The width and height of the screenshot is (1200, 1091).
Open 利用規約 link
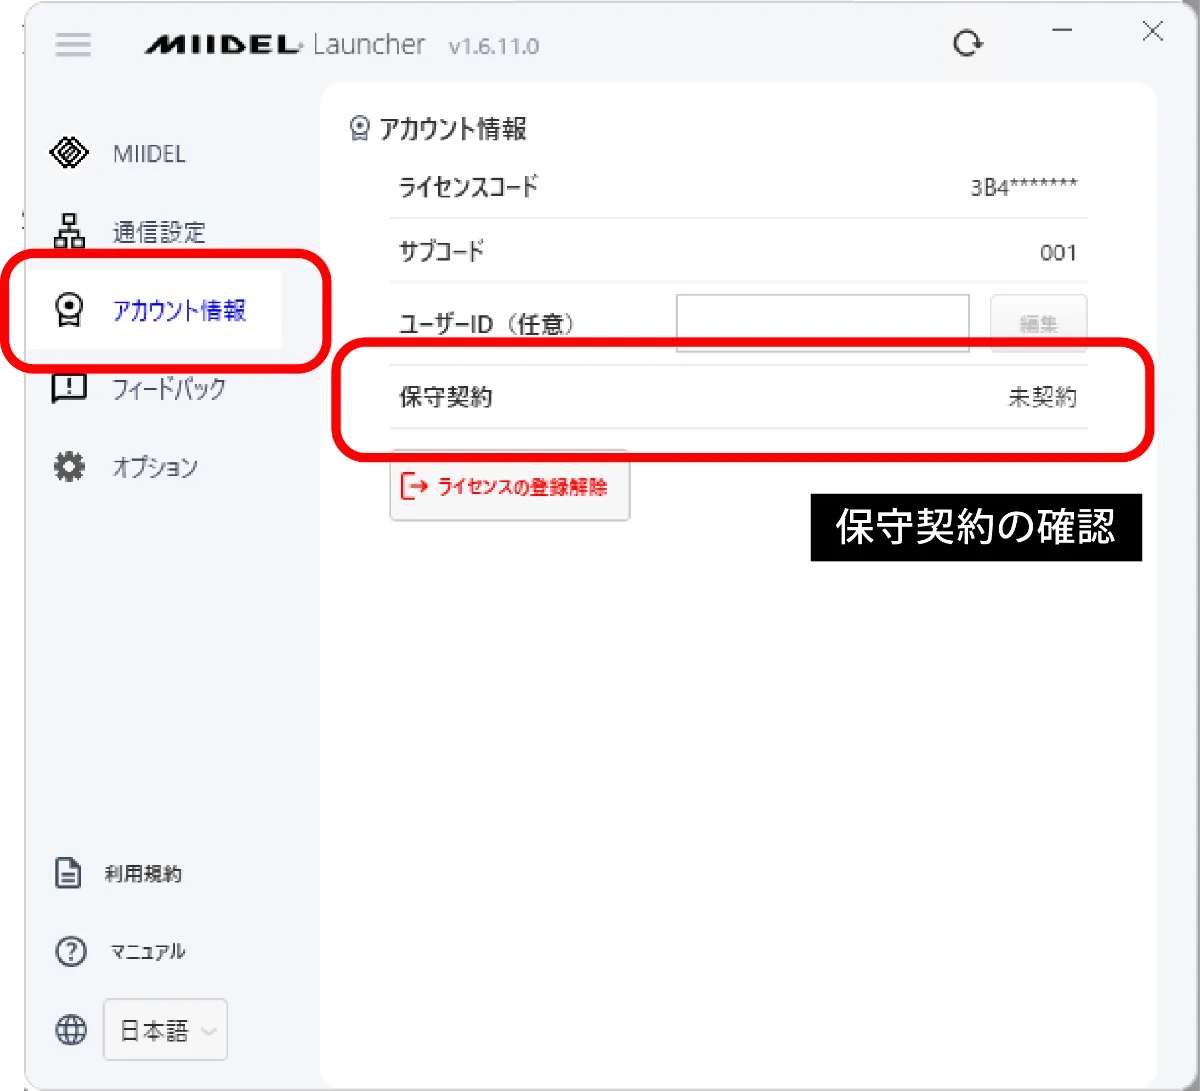143,874
